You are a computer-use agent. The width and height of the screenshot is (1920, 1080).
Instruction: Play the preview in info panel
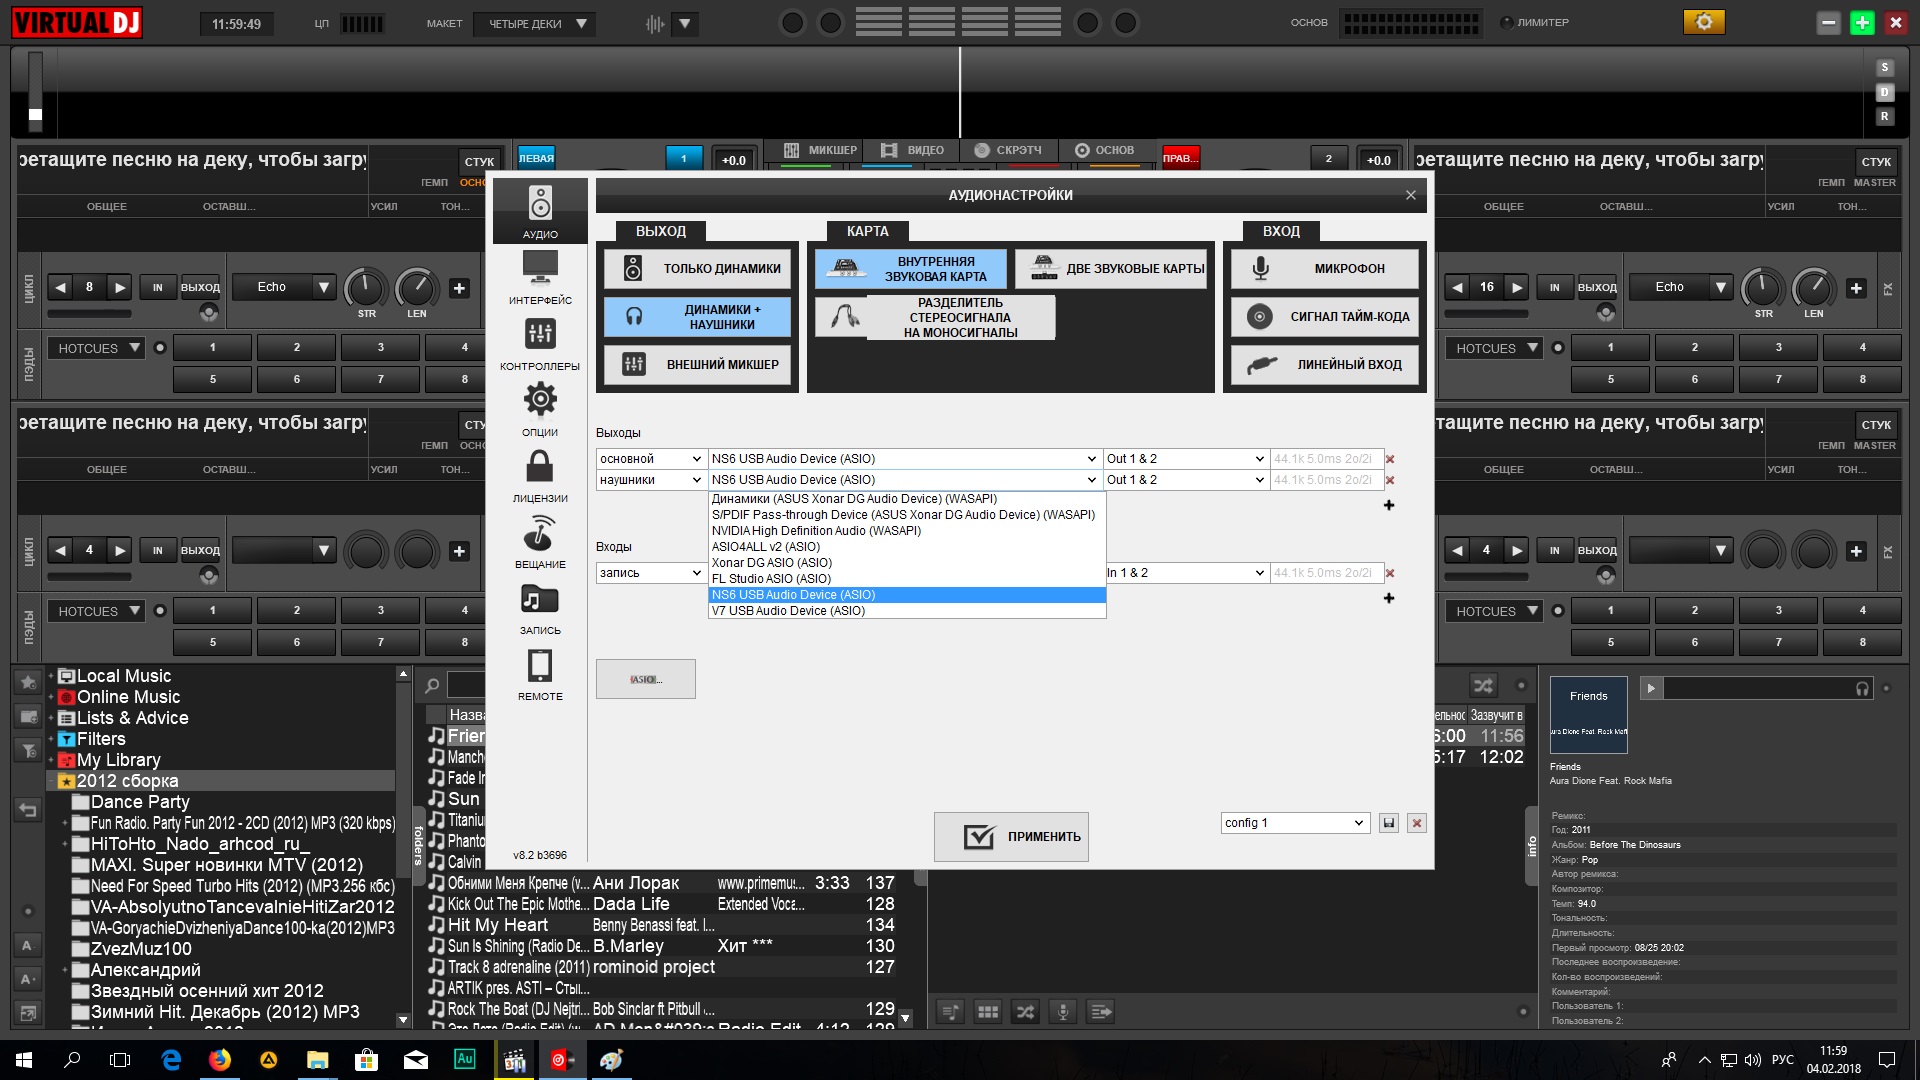tap(1651, 688)
